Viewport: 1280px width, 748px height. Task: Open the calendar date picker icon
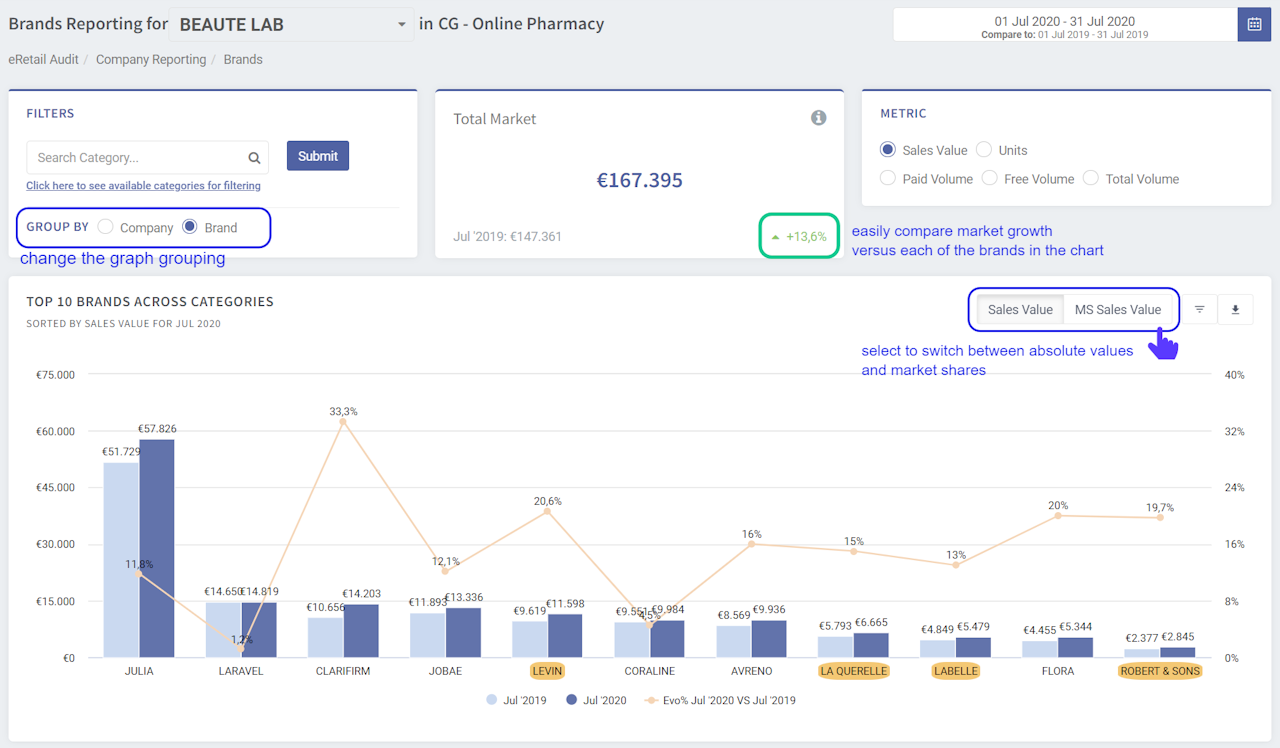[1254, 24]
